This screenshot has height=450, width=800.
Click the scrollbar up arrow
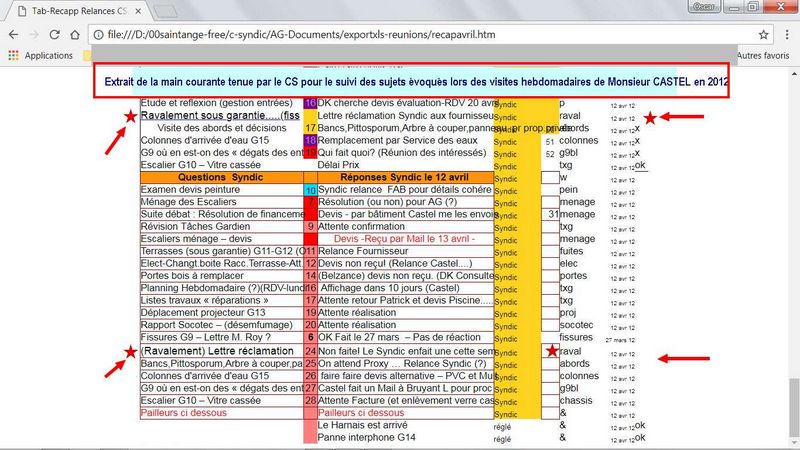click(794, 73)
